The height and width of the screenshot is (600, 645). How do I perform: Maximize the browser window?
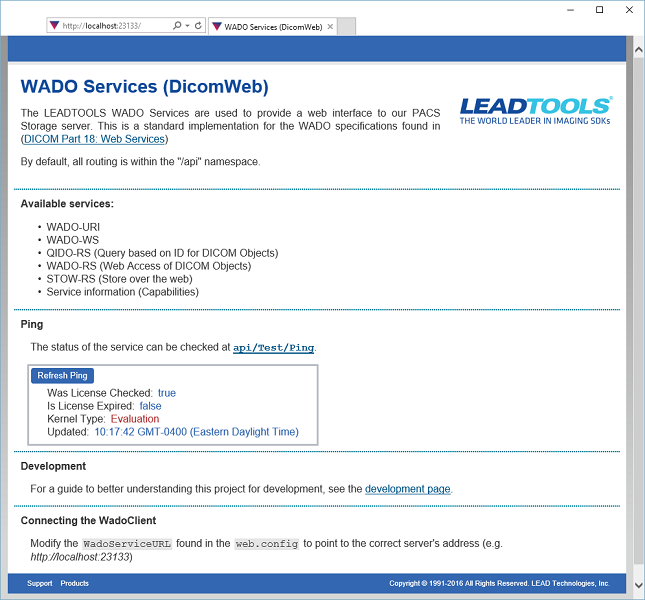coord(599,10)
